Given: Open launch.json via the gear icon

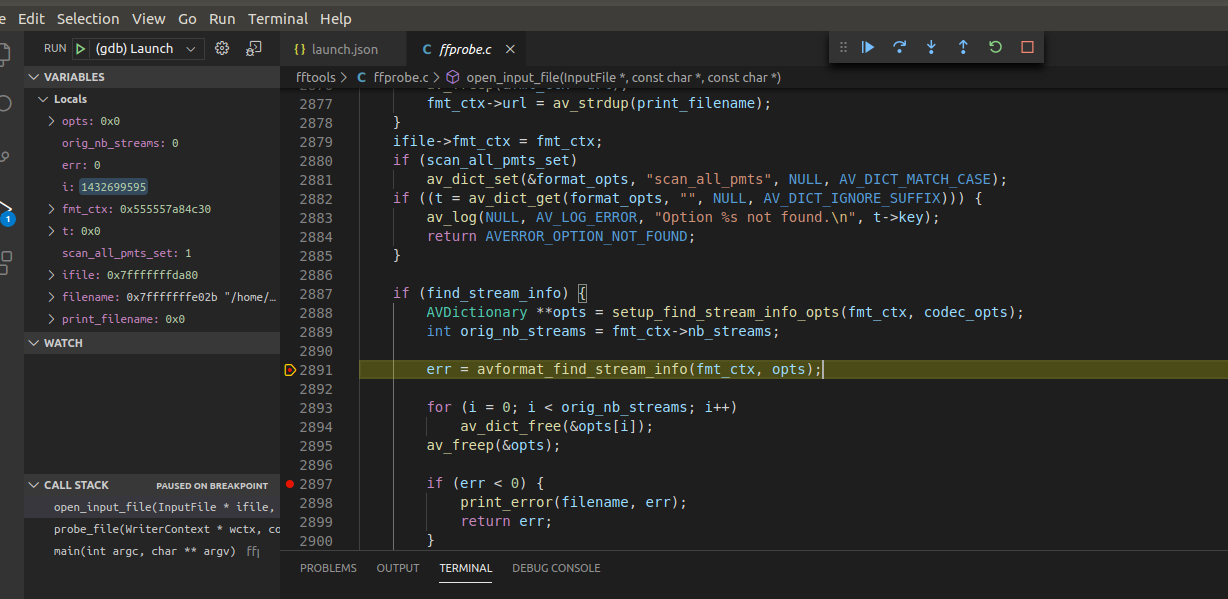Looking at the screenshot, I should (222, 48).
